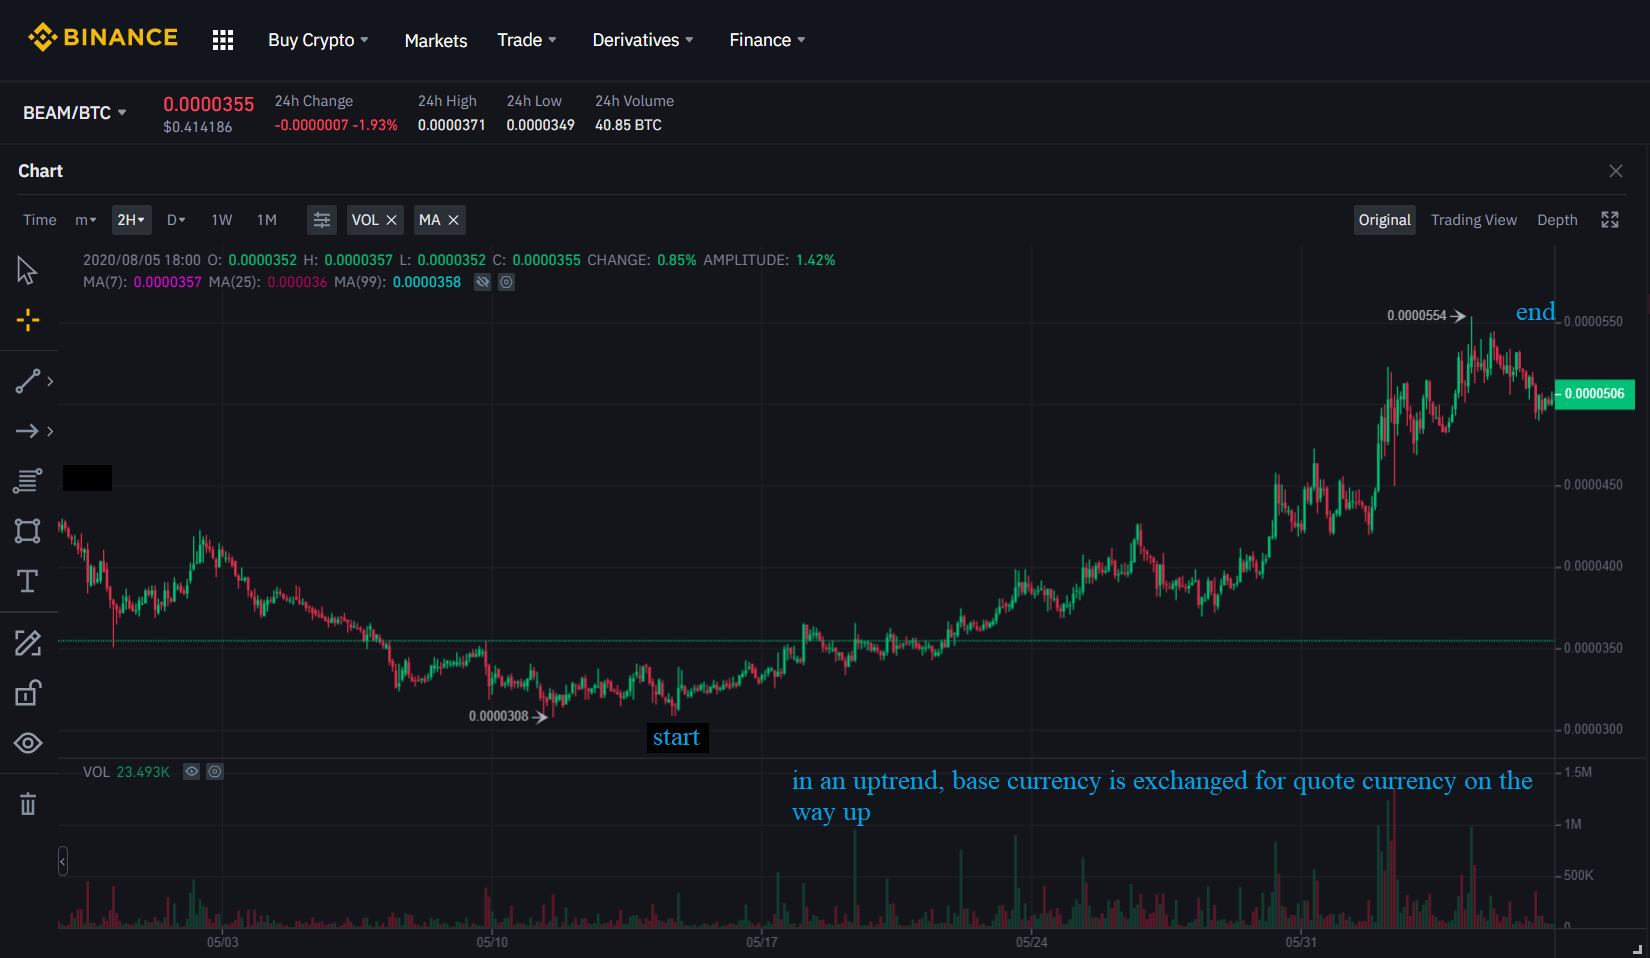Close the Chart panel
The image size is (1650, 958).
click(1616, 171)
